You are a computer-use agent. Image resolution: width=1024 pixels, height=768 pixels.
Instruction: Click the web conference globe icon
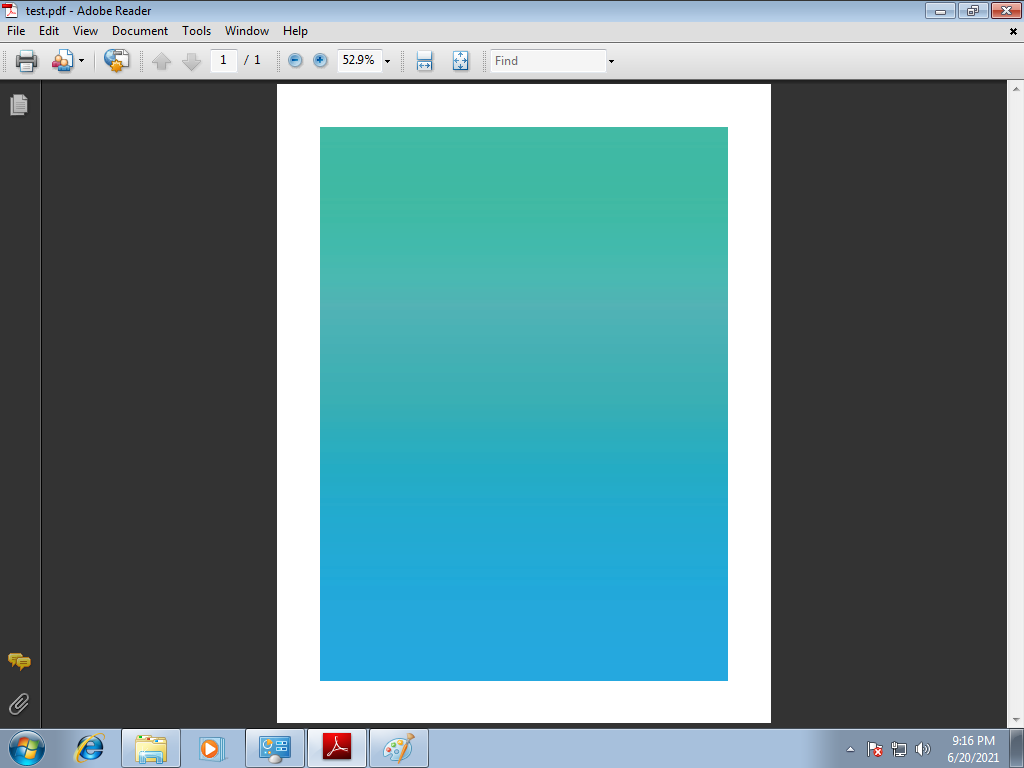[117, 61]
